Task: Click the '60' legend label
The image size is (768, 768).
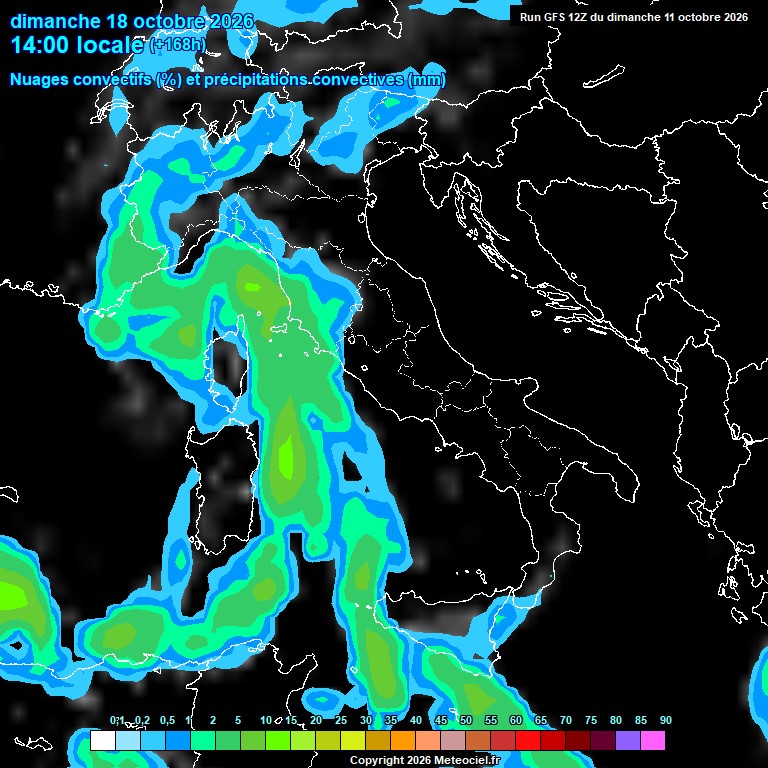Action: [516, 720]
